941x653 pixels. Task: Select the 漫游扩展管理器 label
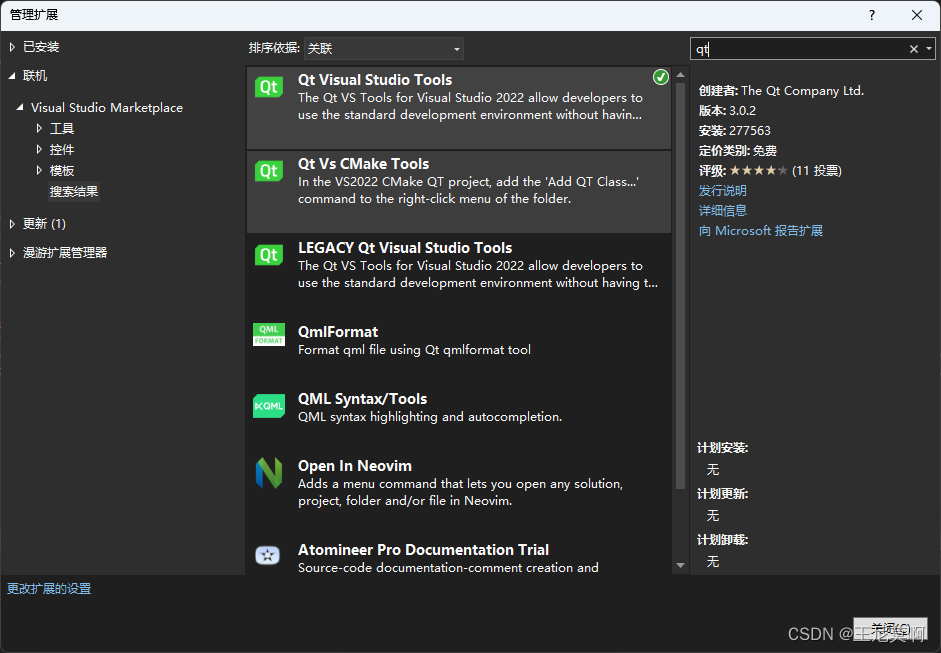(65, 253)
